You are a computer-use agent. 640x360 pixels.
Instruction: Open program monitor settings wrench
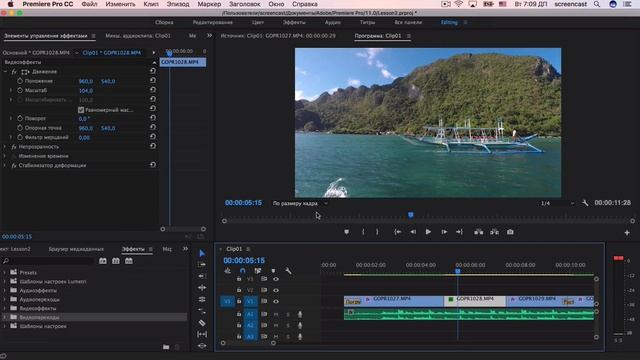(x=585, y=203)
